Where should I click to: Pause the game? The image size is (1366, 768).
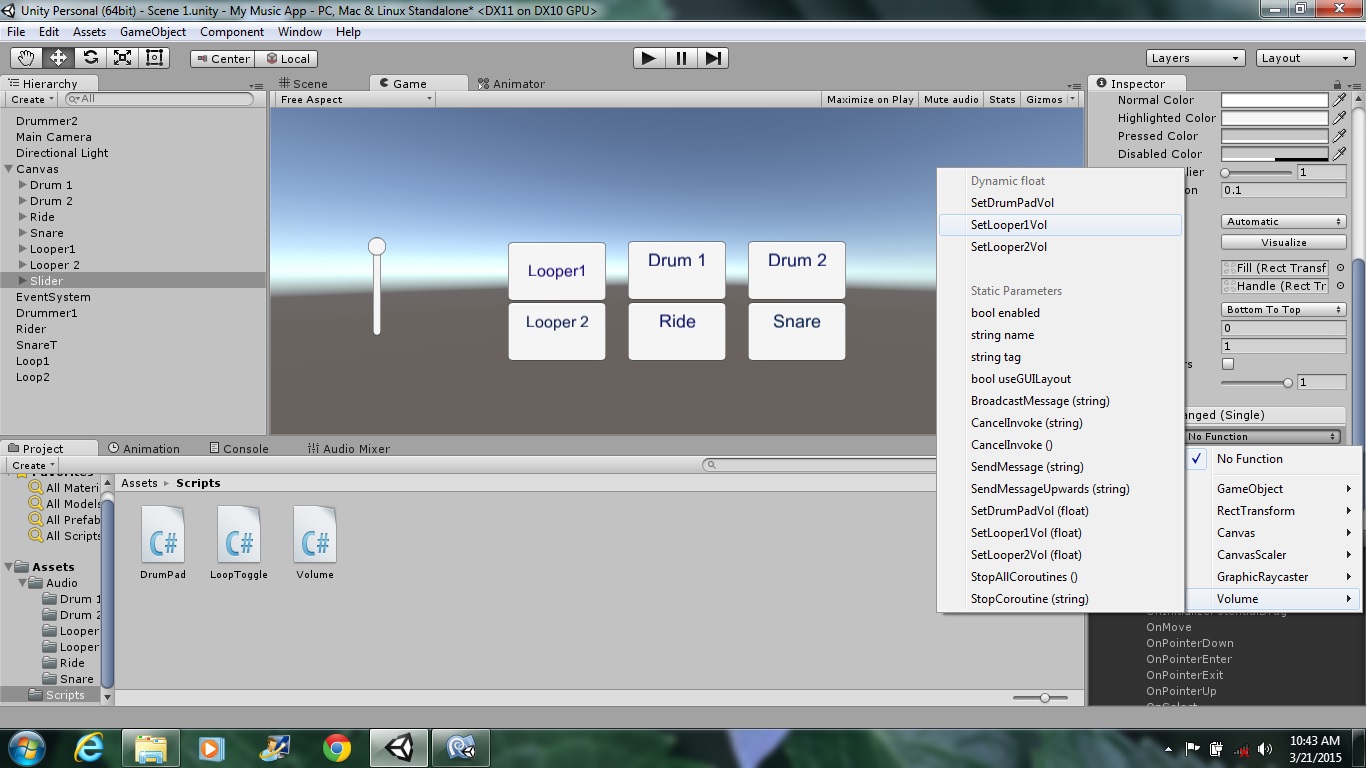(681, 58)
